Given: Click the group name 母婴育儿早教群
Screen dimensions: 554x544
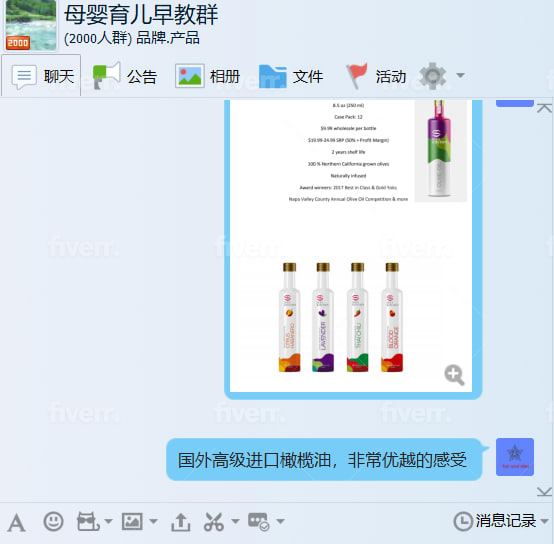Looking at the screenshot, I should (141, 14).
